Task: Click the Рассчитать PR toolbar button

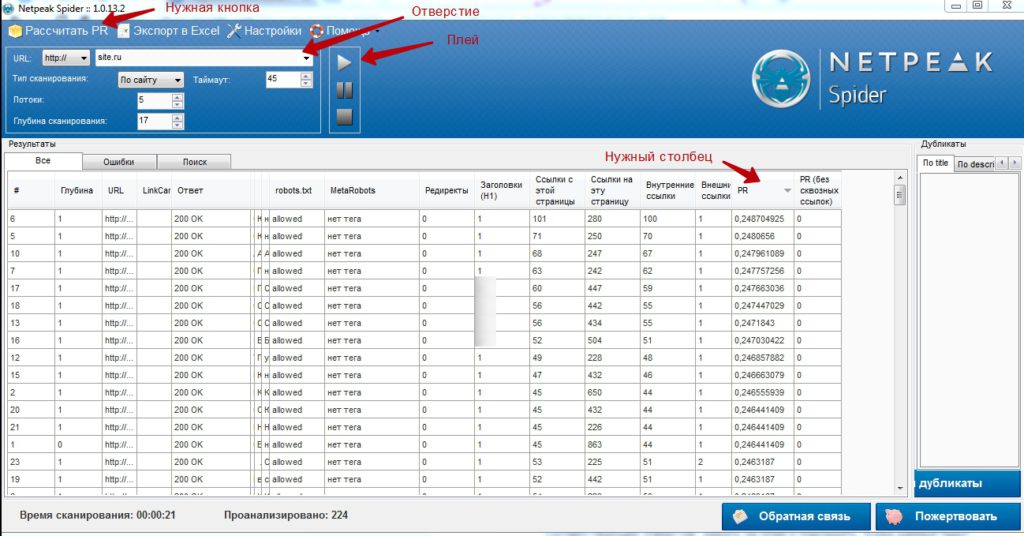Action: pyautogui.click(x=58, y=31)
